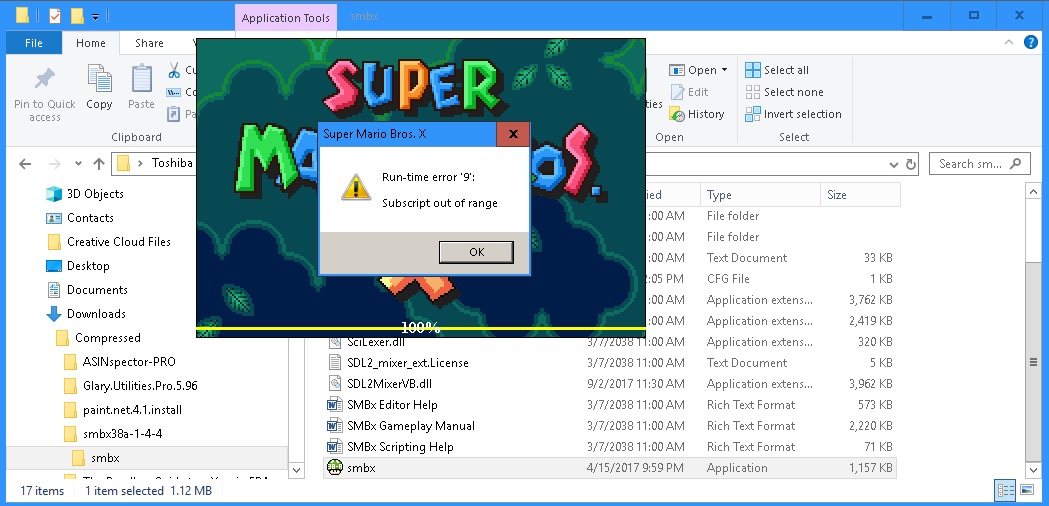Select the SDL2_mixer_ext.License file

609,363
